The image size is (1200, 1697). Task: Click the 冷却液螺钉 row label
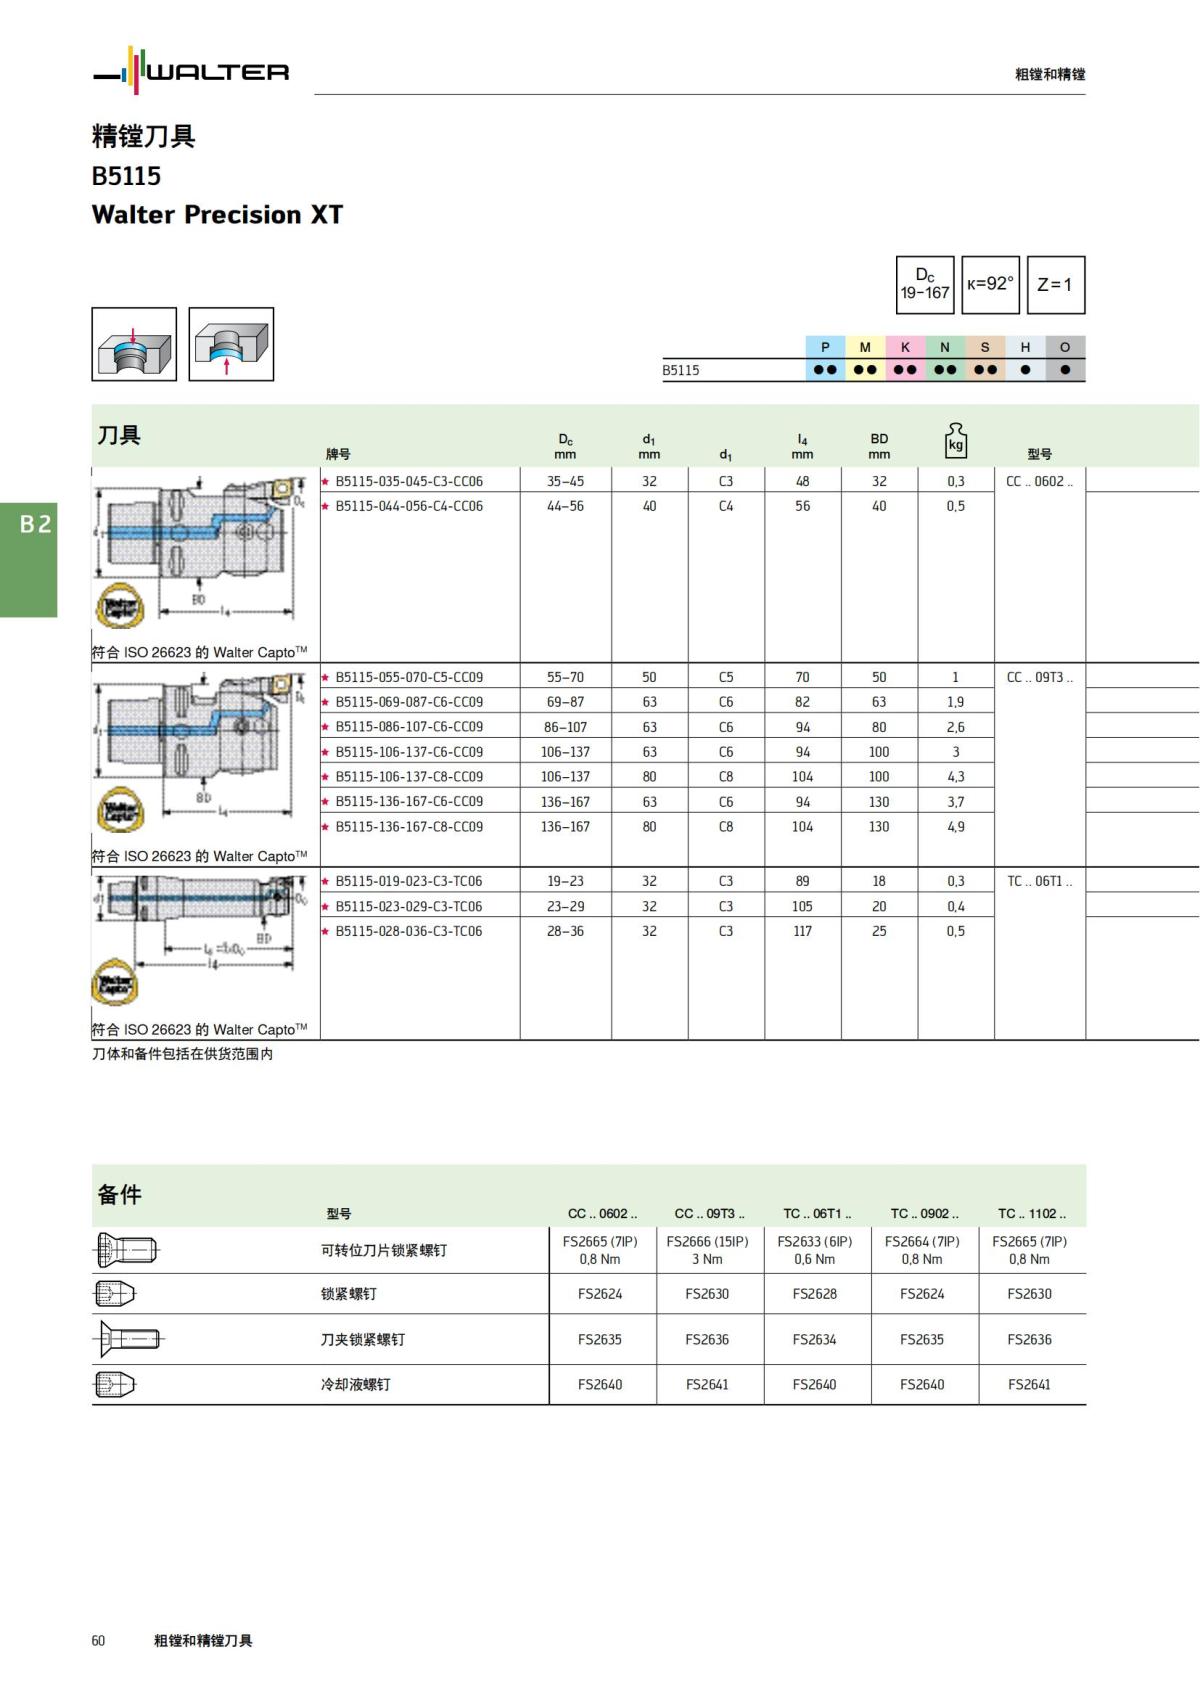(x=356, y=1385)
